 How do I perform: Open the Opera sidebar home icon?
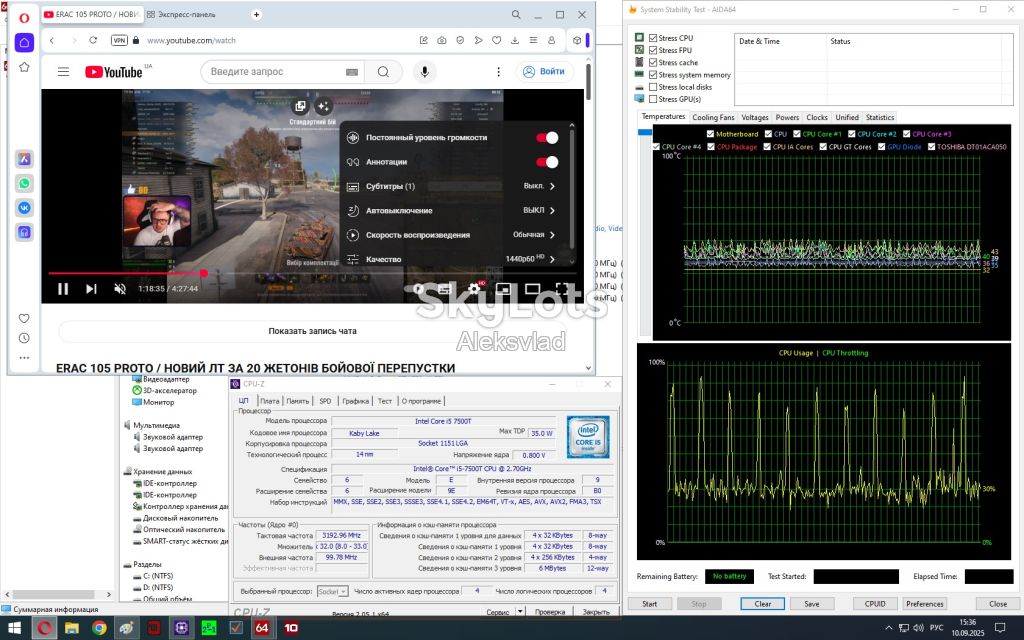point(24,42)
